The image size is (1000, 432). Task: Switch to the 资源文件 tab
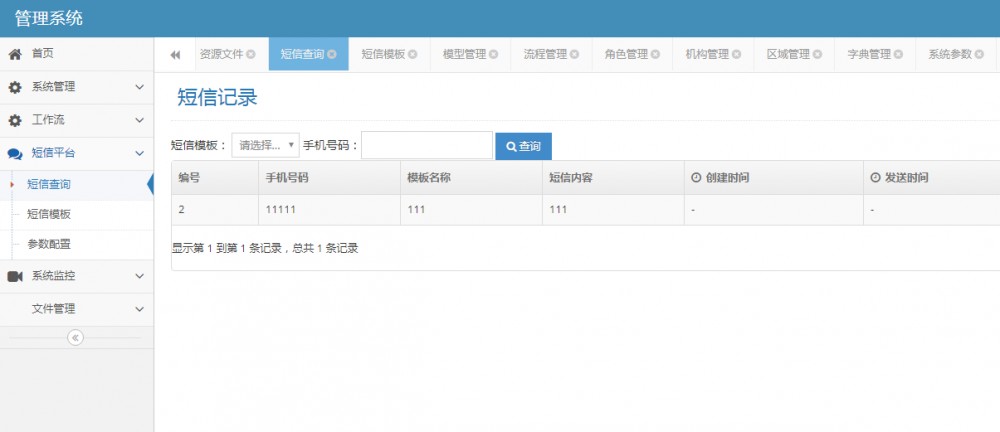pyautogui.click(x=221, y=54)
